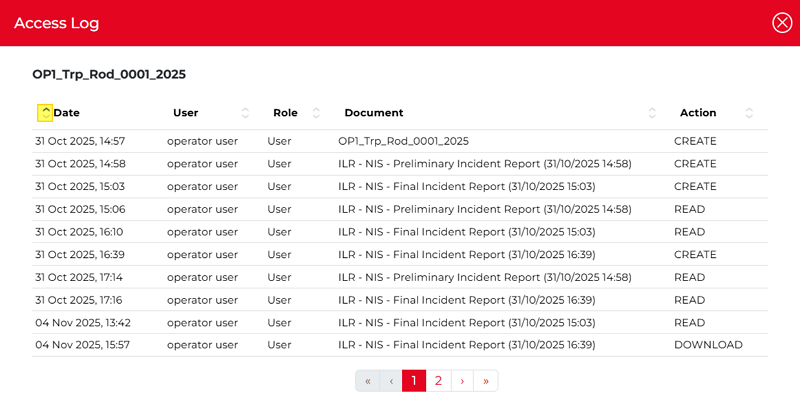
Task: Click READ action in the 13:42 row
Action: 689,323
